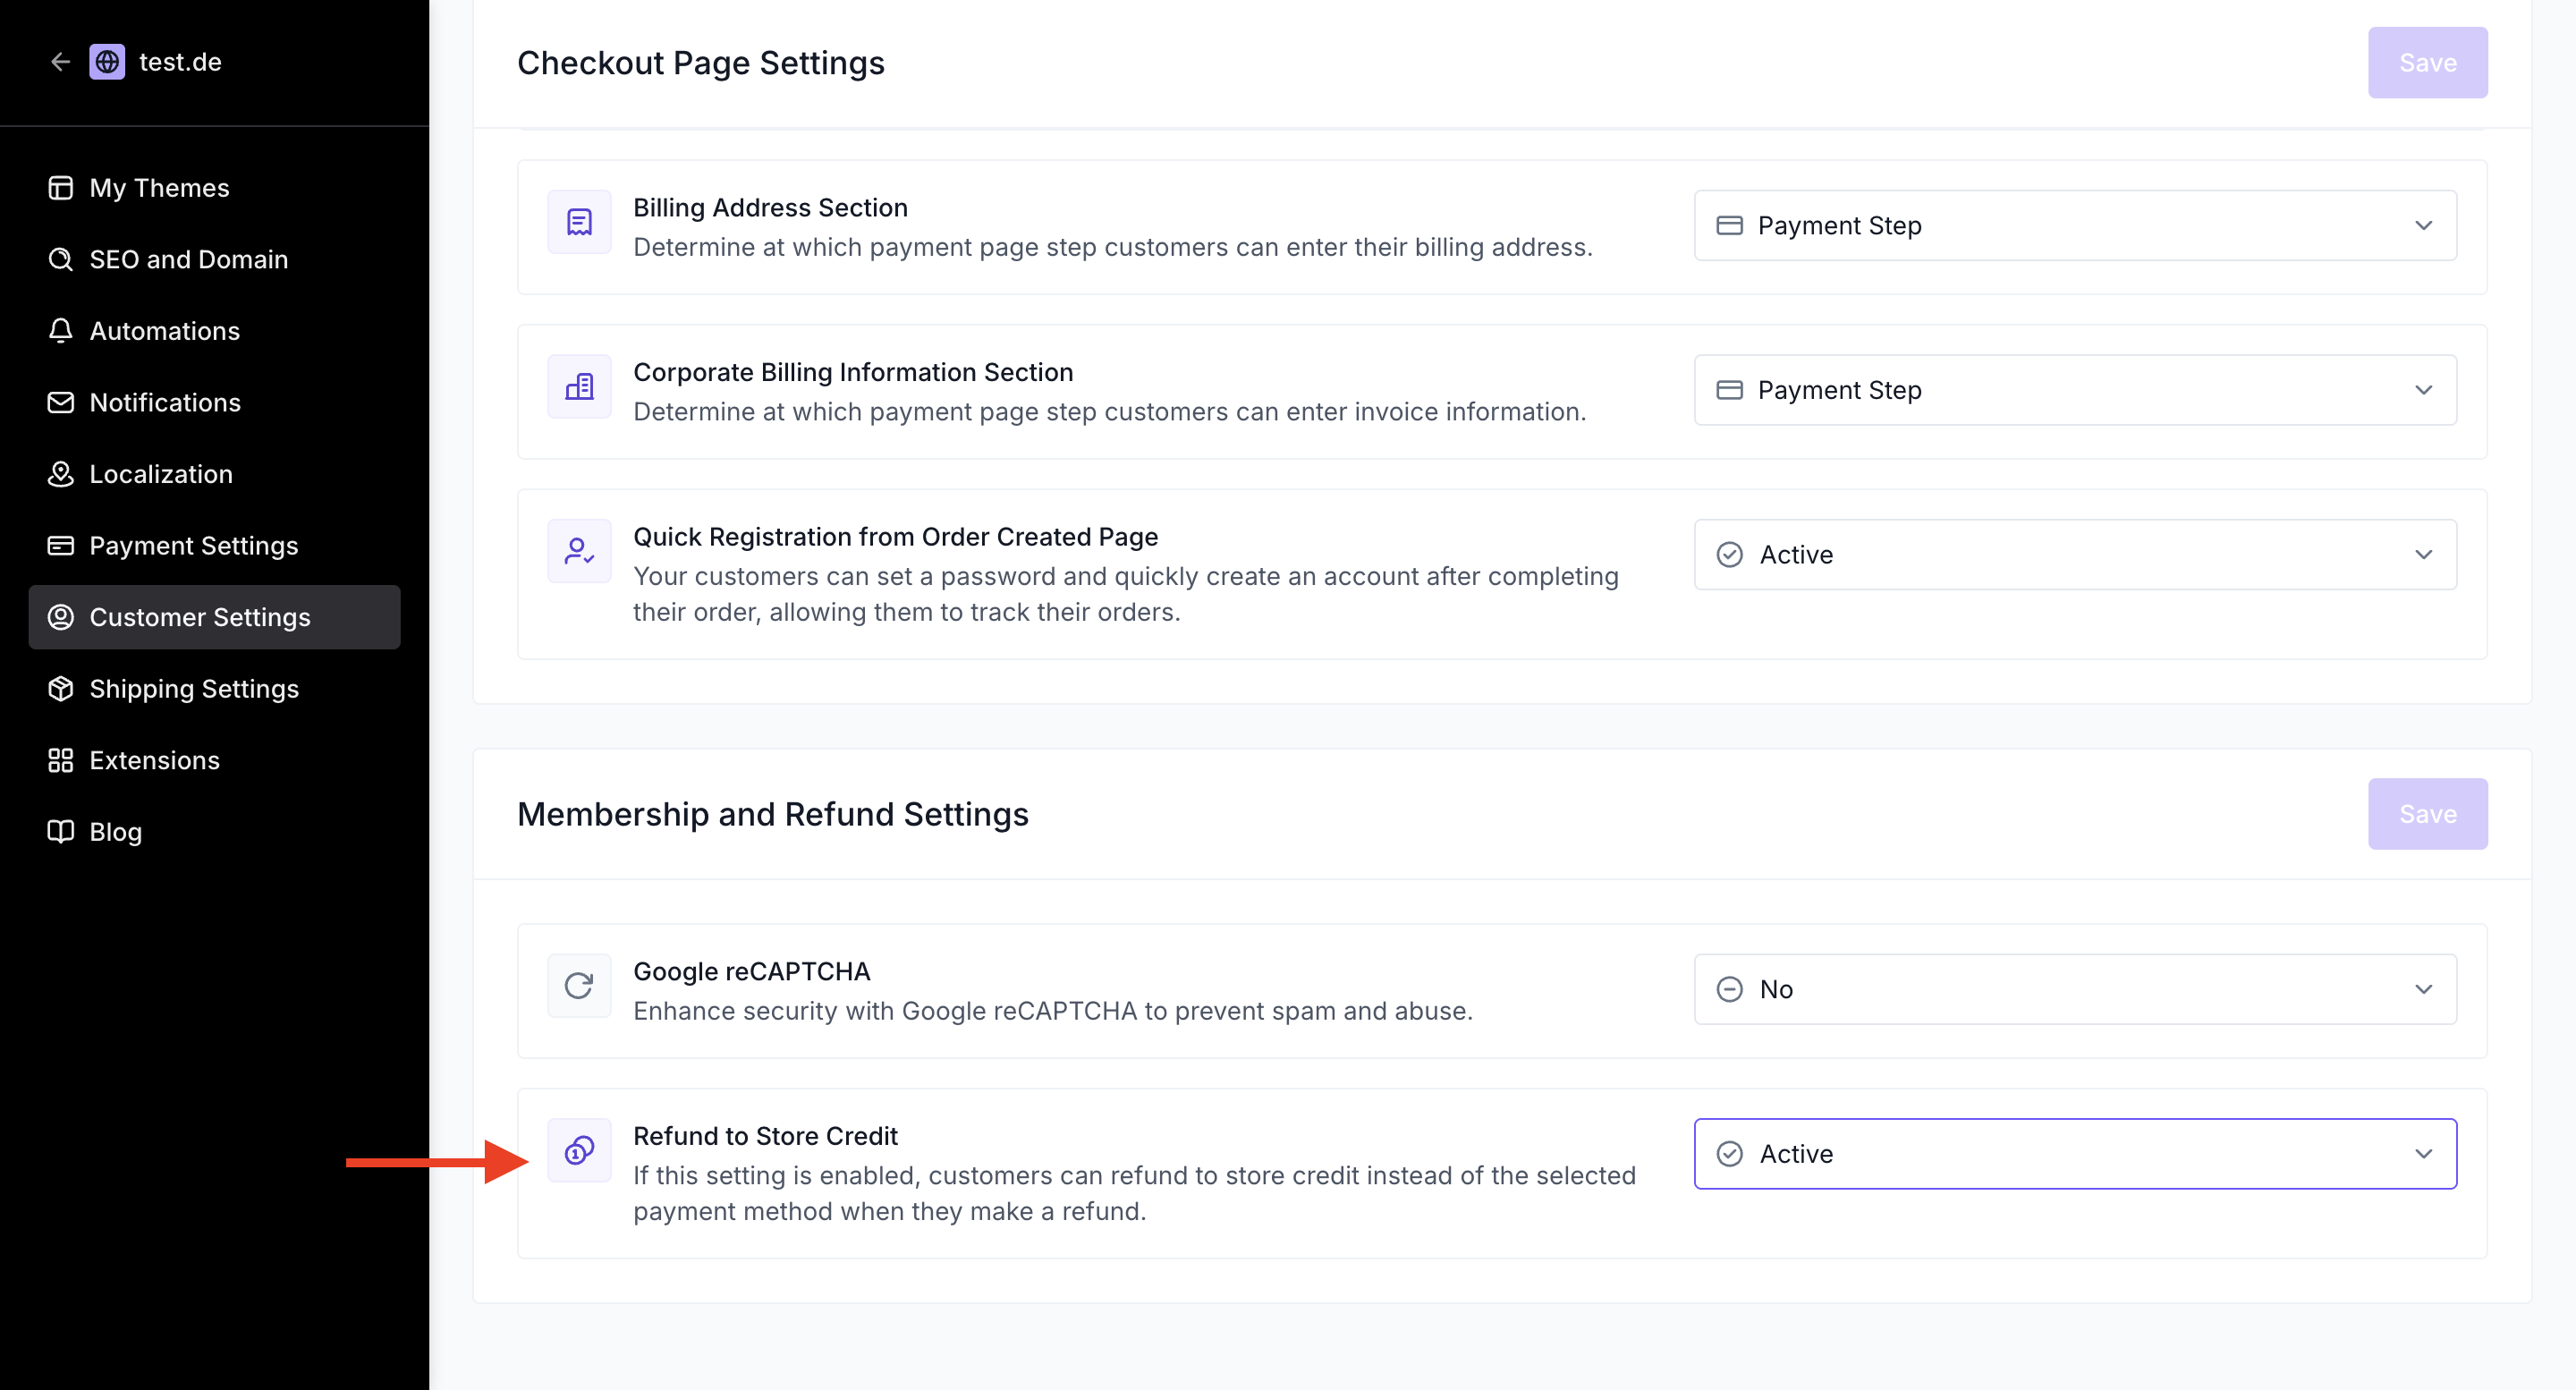Open the Billing Address Section Payment Step dropdown
This screenshot has width=2576, height=1390.
click(x=2074, y=226)
